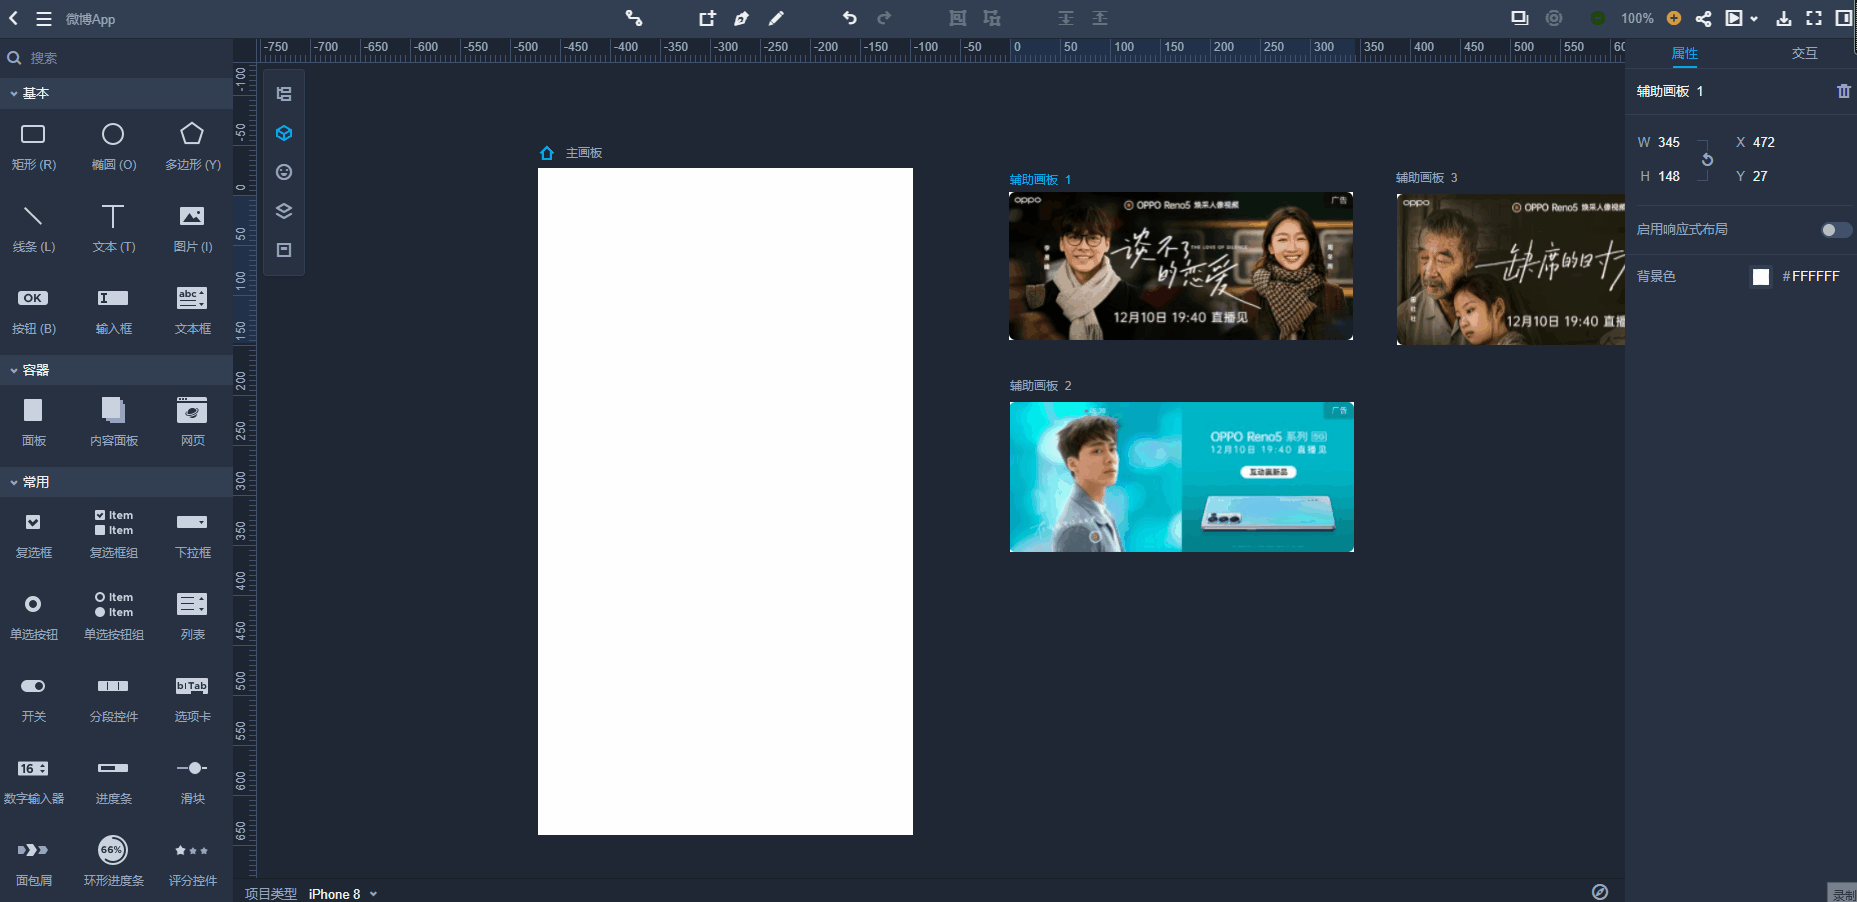Viewport: 1857px width, 902px height.
Task: Open the master templates panel icon
Action: tap(284, 250)
